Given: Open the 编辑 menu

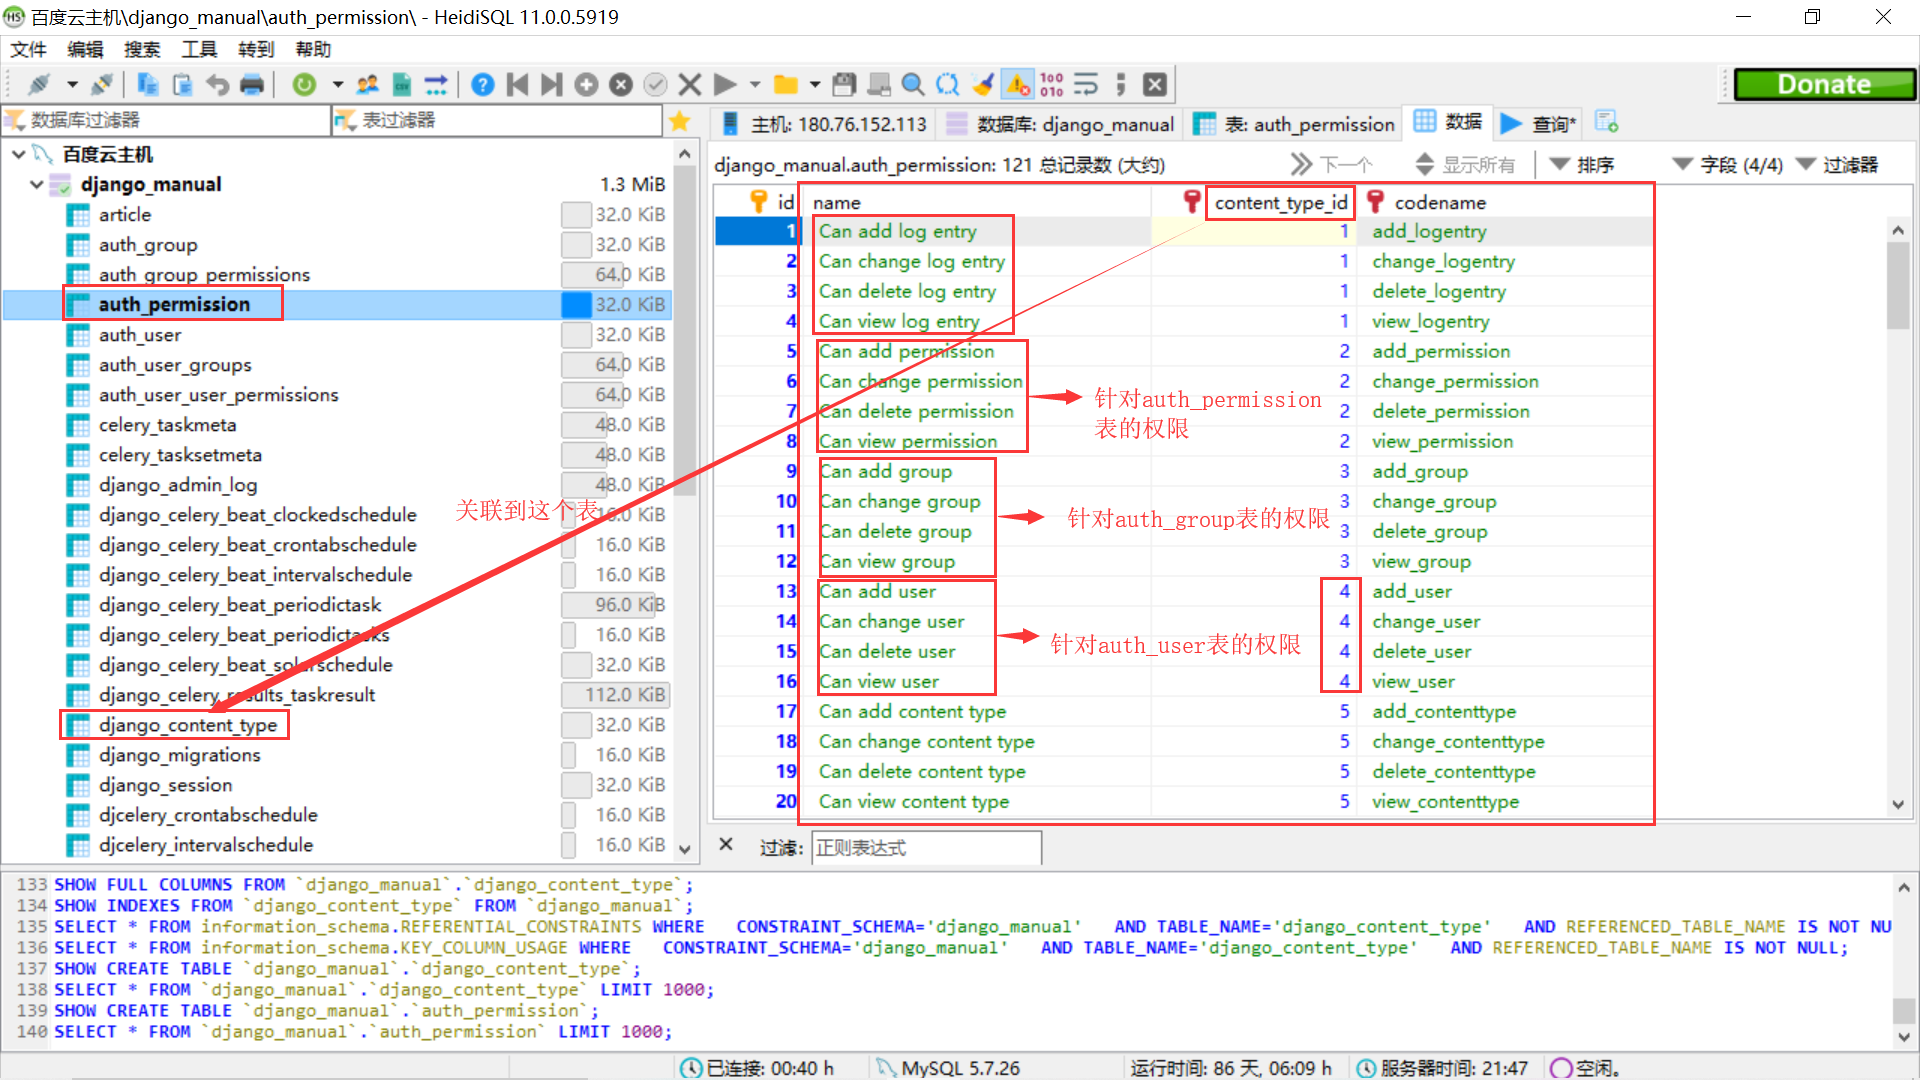Looking at the screenshot, I should point(85,49).
